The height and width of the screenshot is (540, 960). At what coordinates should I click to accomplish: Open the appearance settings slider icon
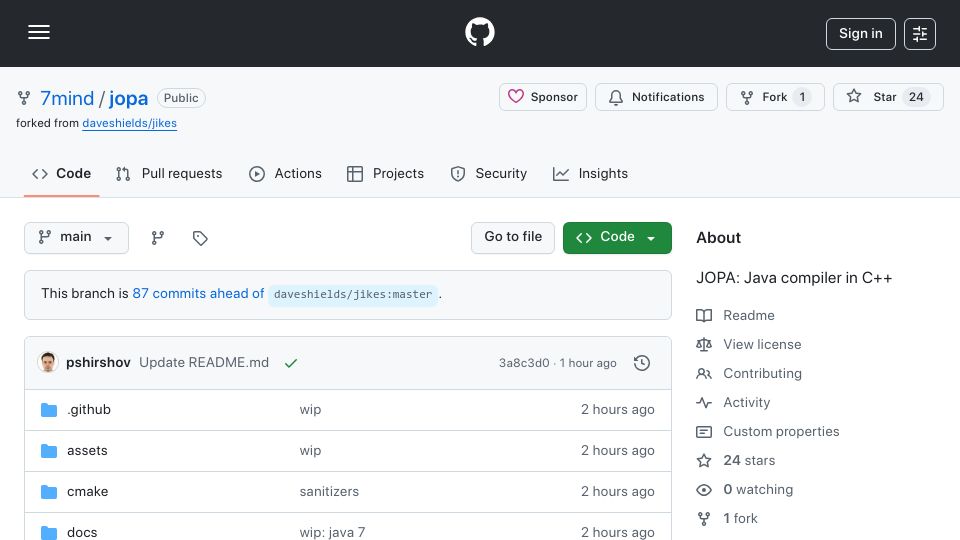click(x=920, y=34)
